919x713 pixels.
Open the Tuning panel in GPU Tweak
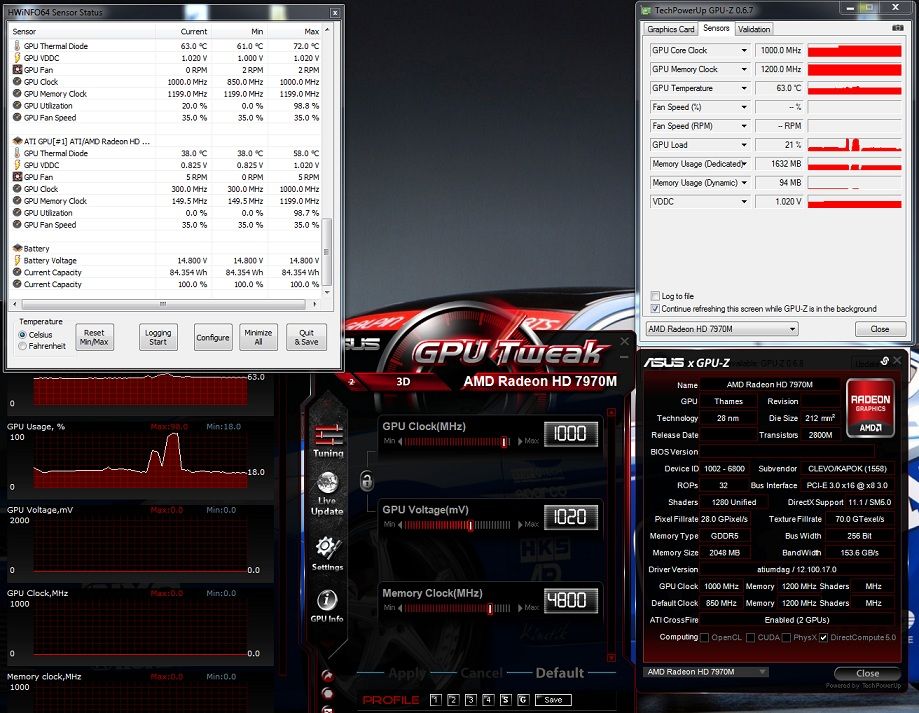click(x=328, y=439)
